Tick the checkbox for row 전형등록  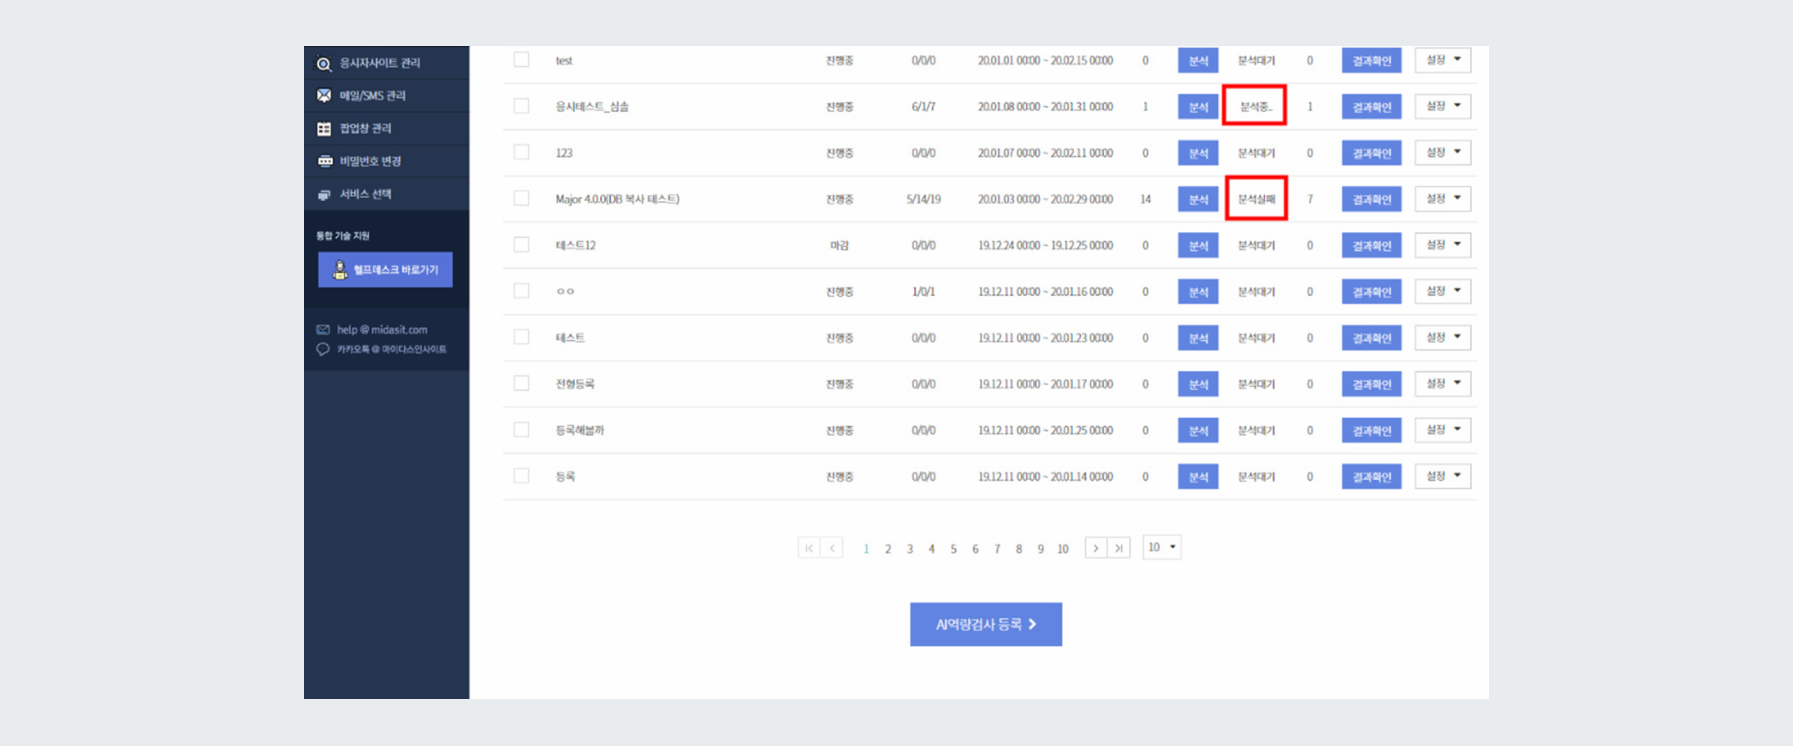click(x=521, y=383)
